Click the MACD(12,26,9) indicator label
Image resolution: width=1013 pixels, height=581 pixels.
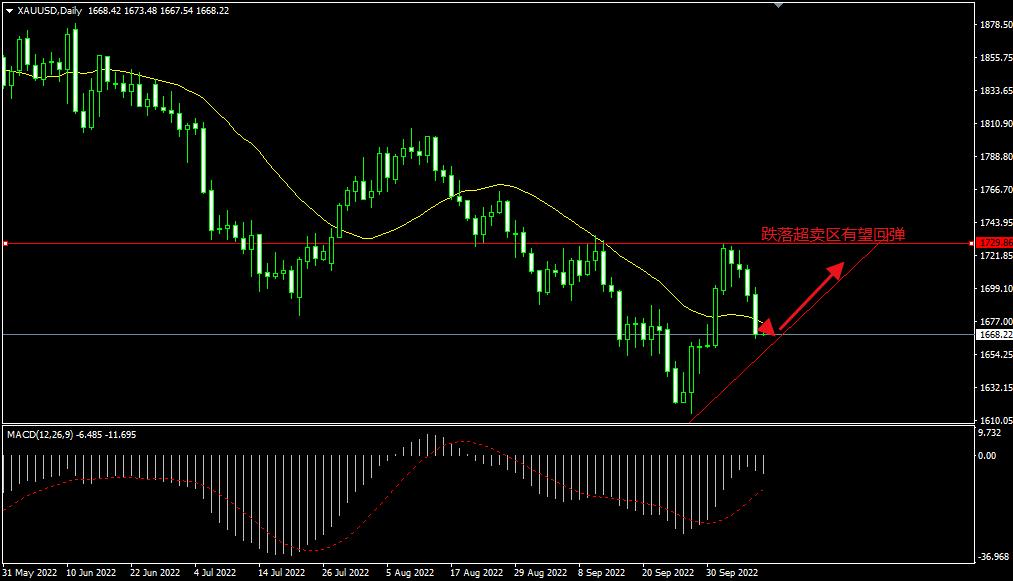pos(40,435)
